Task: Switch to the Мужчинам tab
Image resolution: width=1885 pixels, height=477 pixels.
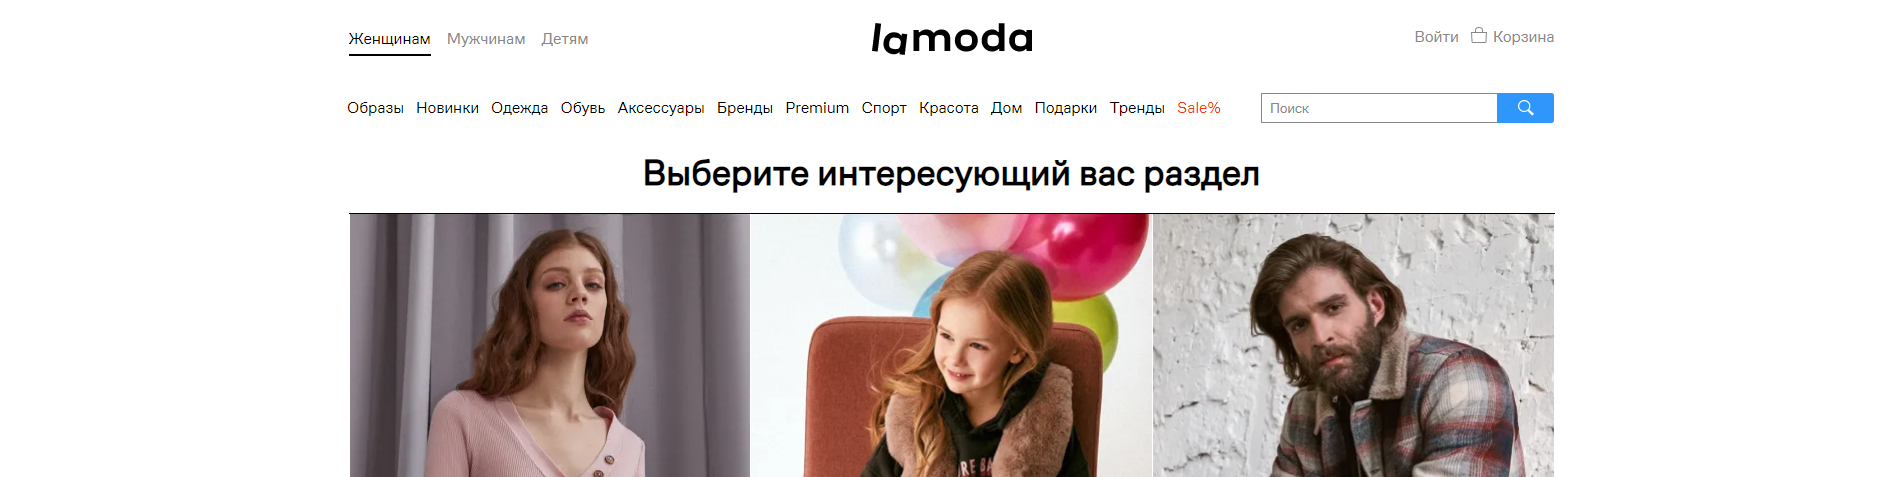Action: tap(486, 39)
